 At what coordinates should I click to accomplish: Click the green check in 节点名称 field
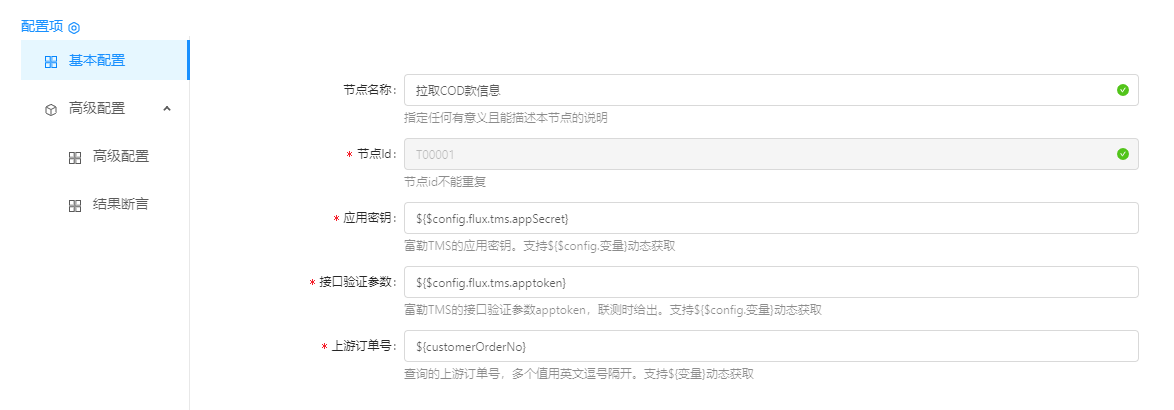(1122, 90)
